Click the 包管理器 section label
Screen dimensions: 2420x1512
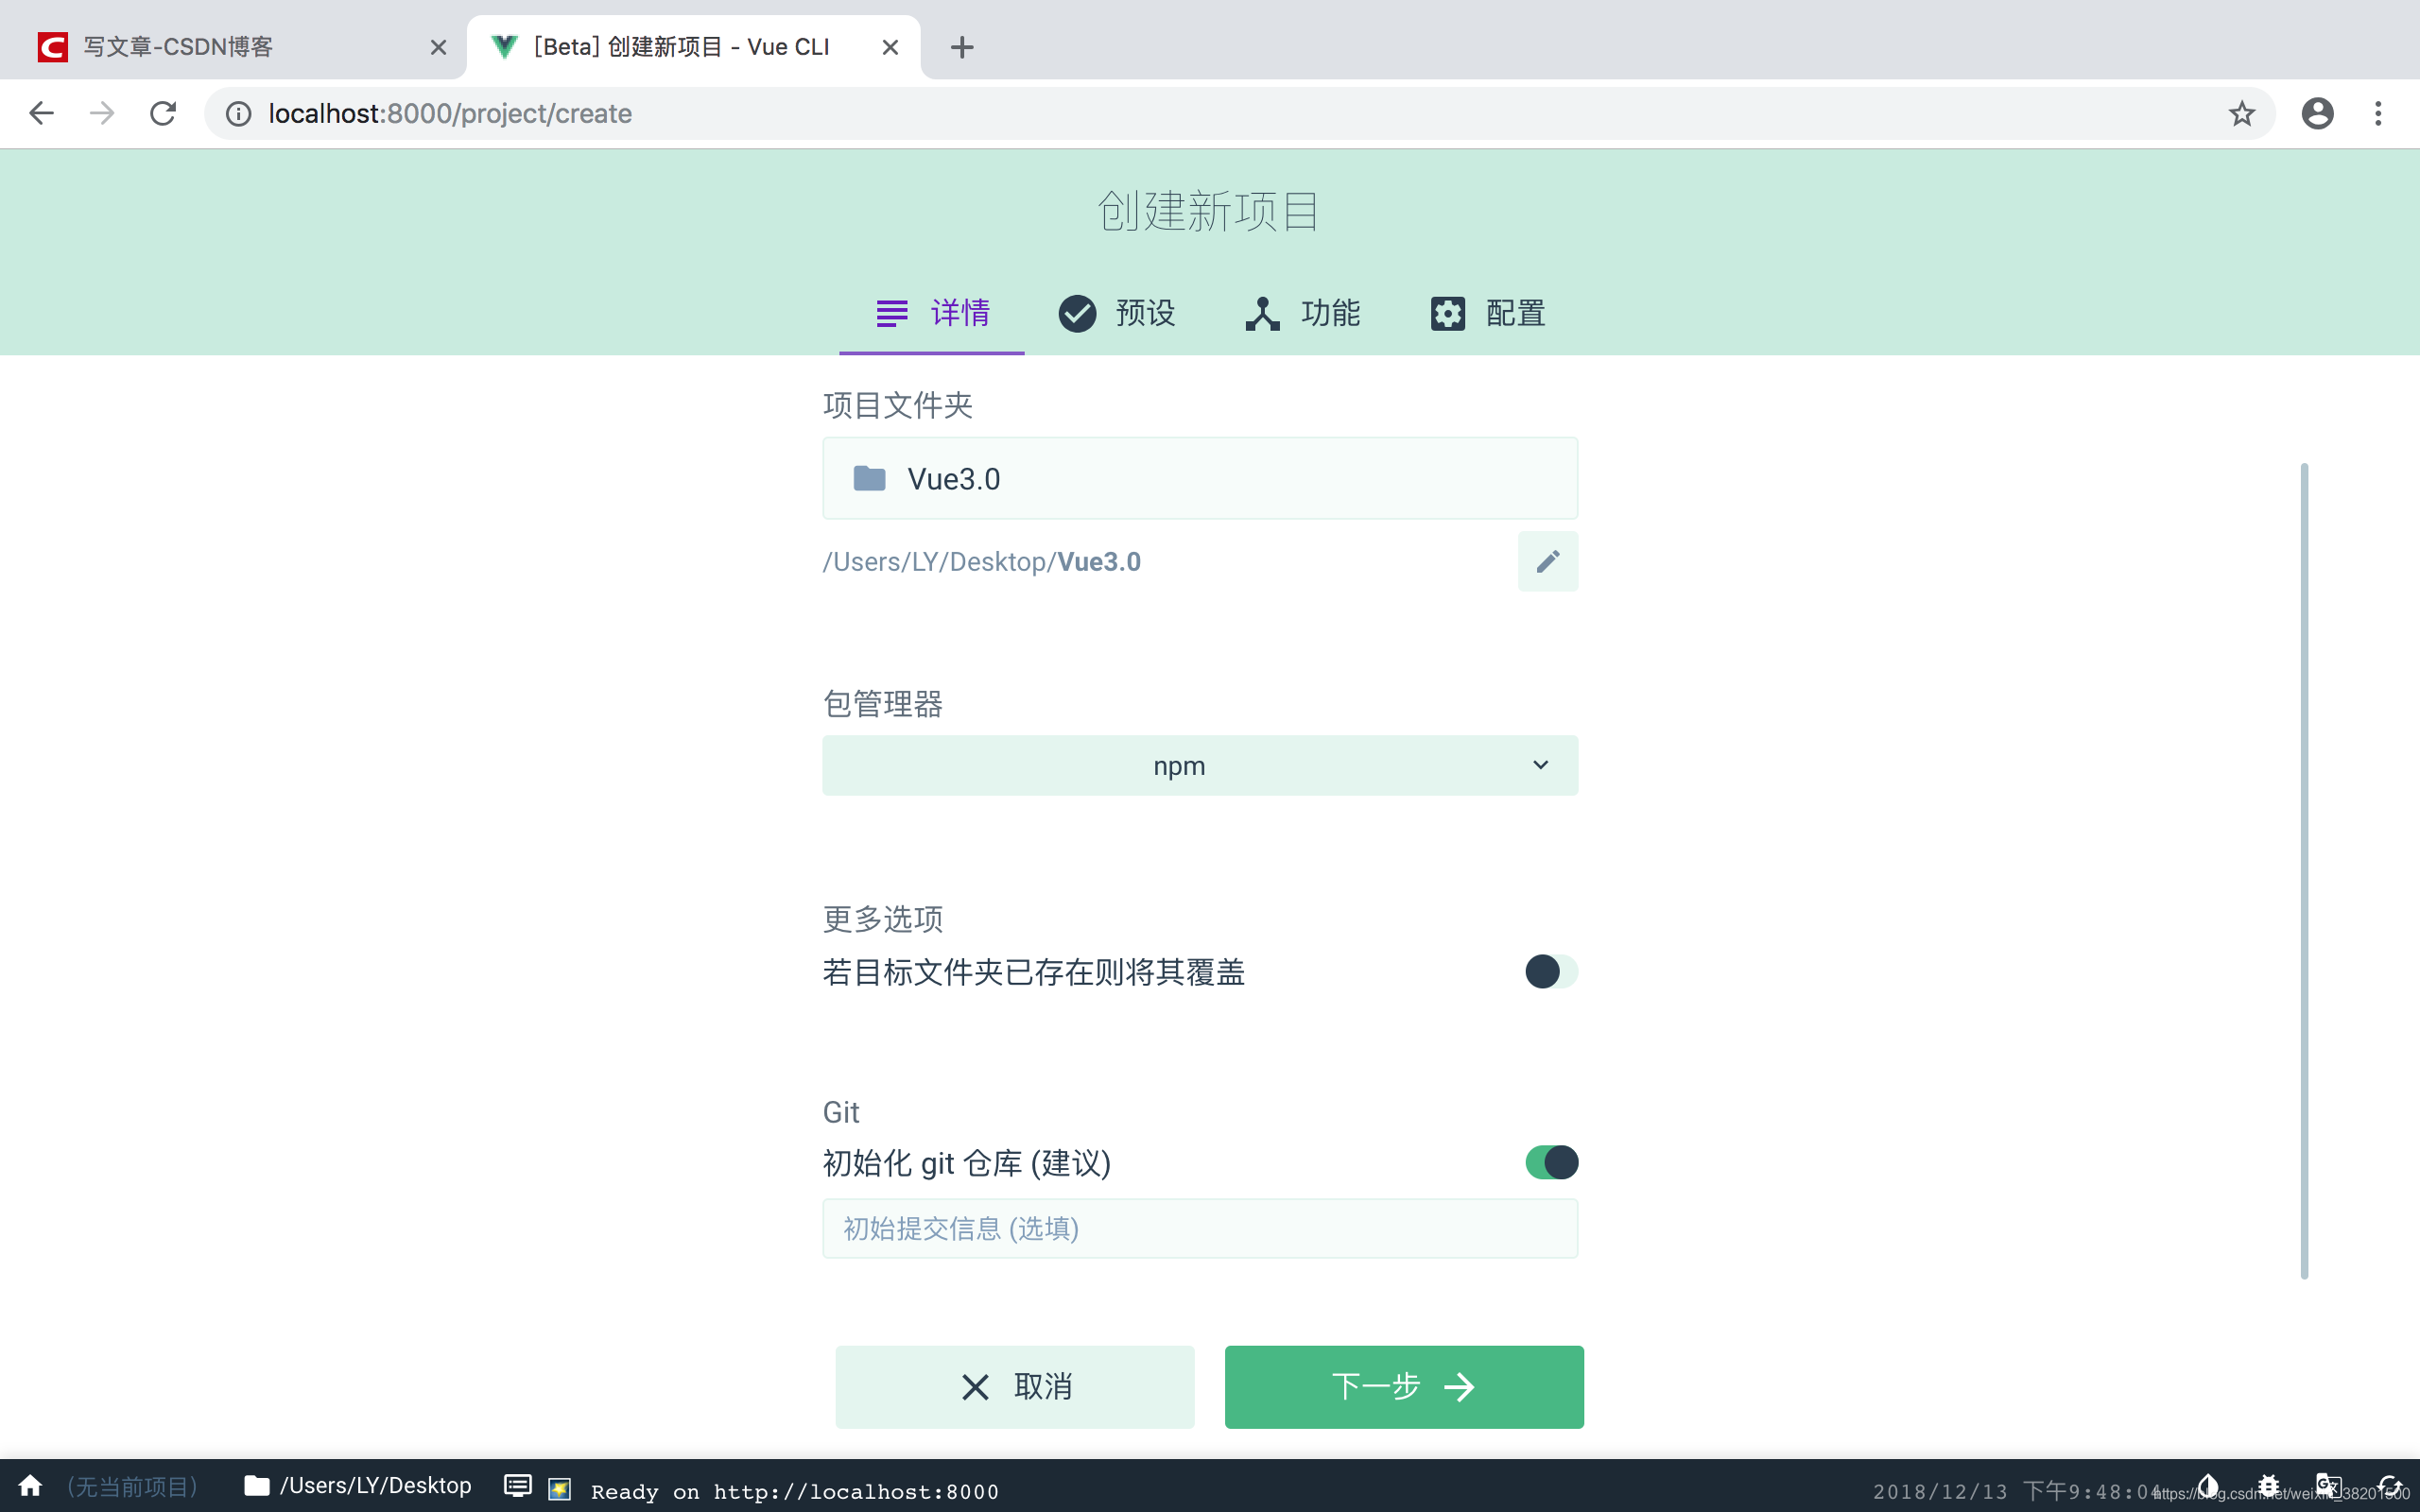883,703
